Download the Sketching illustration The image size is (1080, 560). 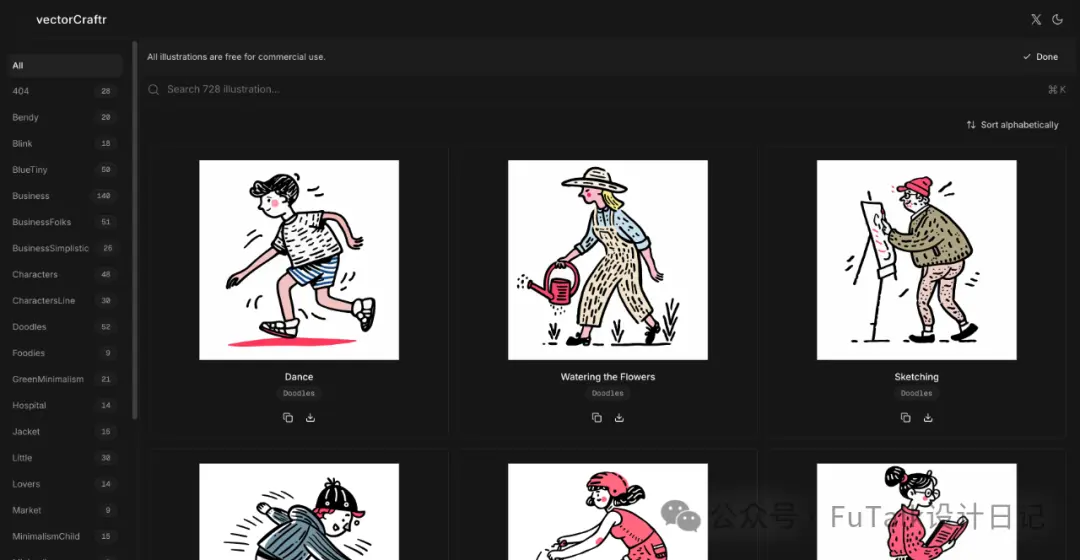(x=928, y=417)
